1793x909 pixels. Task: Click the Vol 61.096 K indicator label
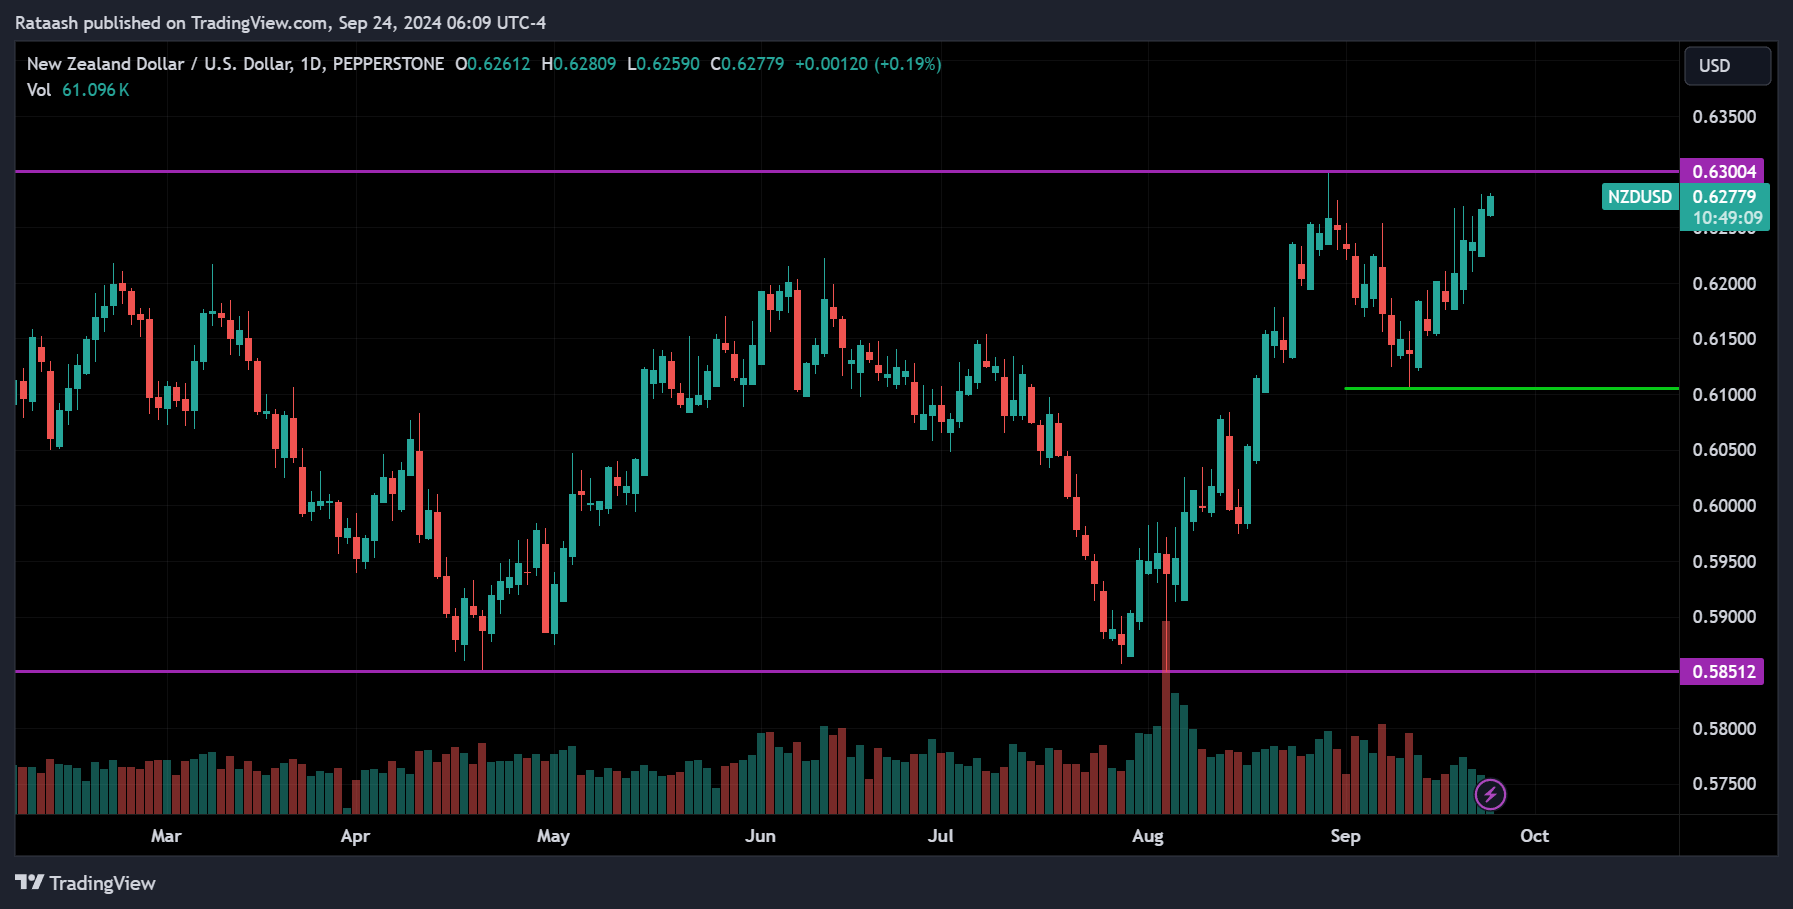(x=78, y=90)
